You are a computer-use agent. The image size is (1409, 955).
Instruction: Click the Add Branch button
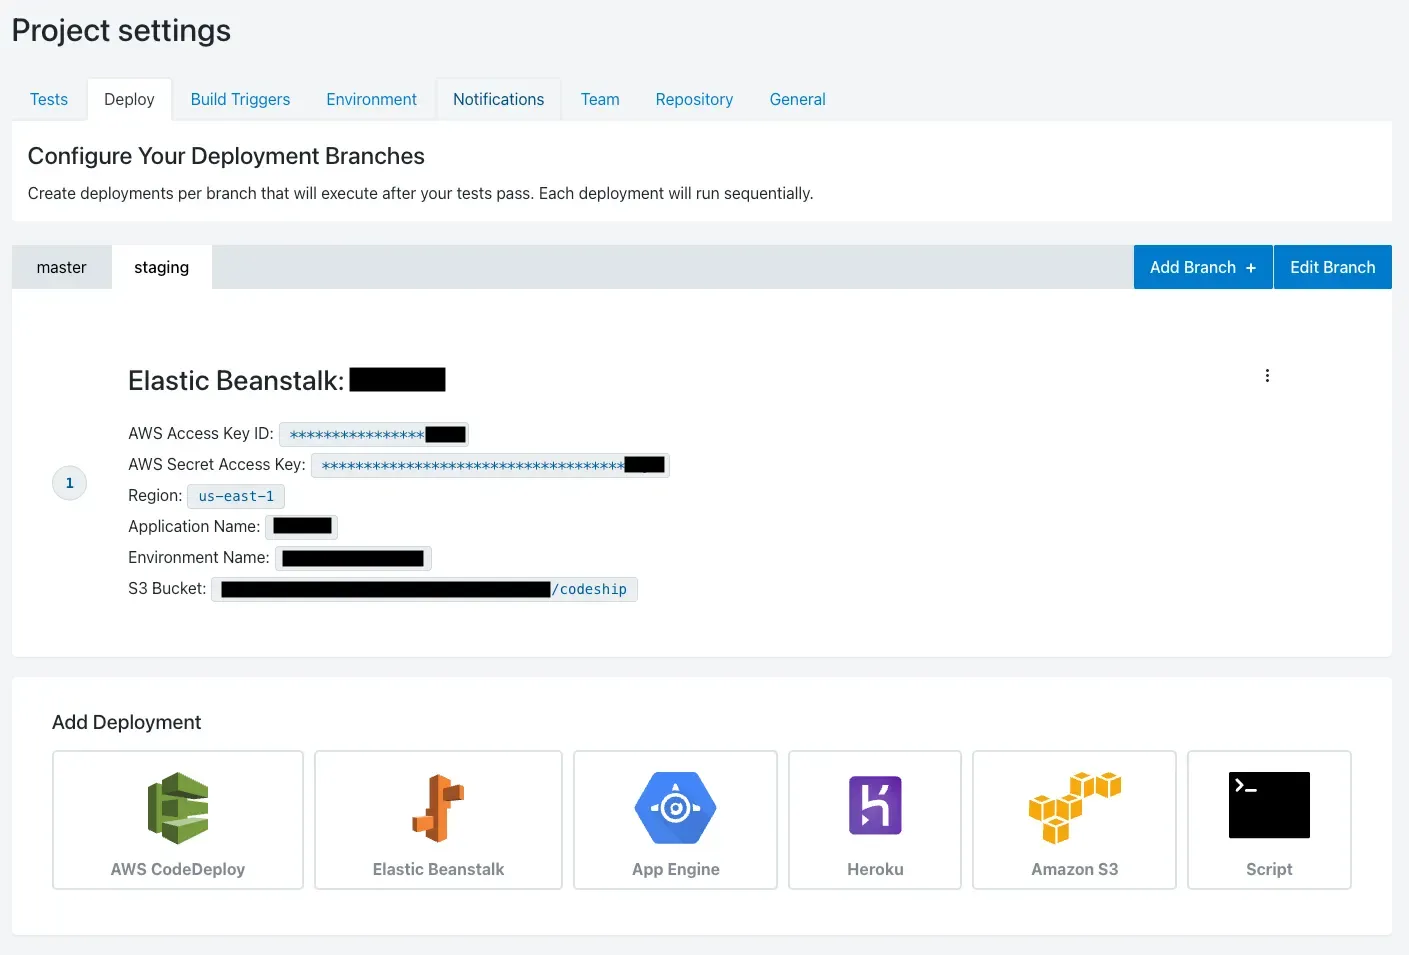pos(1202,268)
